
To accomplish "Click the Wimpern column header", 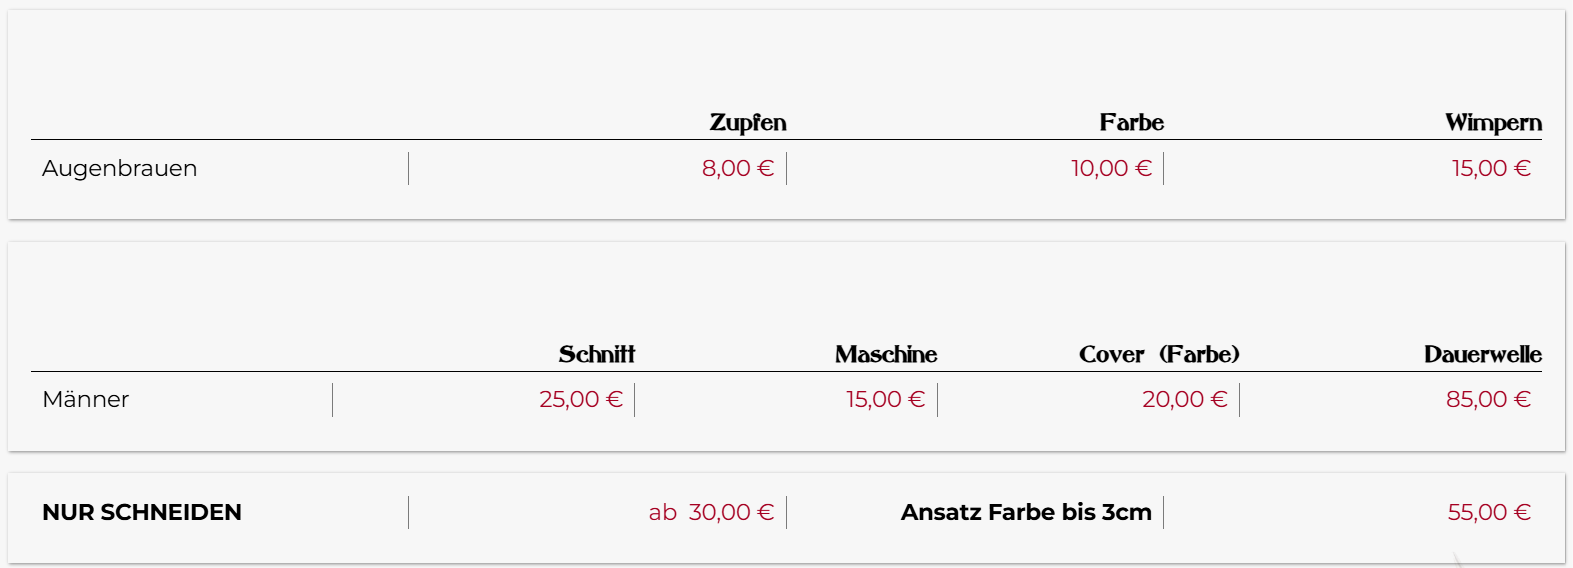I will click(x=1492, y=123).
